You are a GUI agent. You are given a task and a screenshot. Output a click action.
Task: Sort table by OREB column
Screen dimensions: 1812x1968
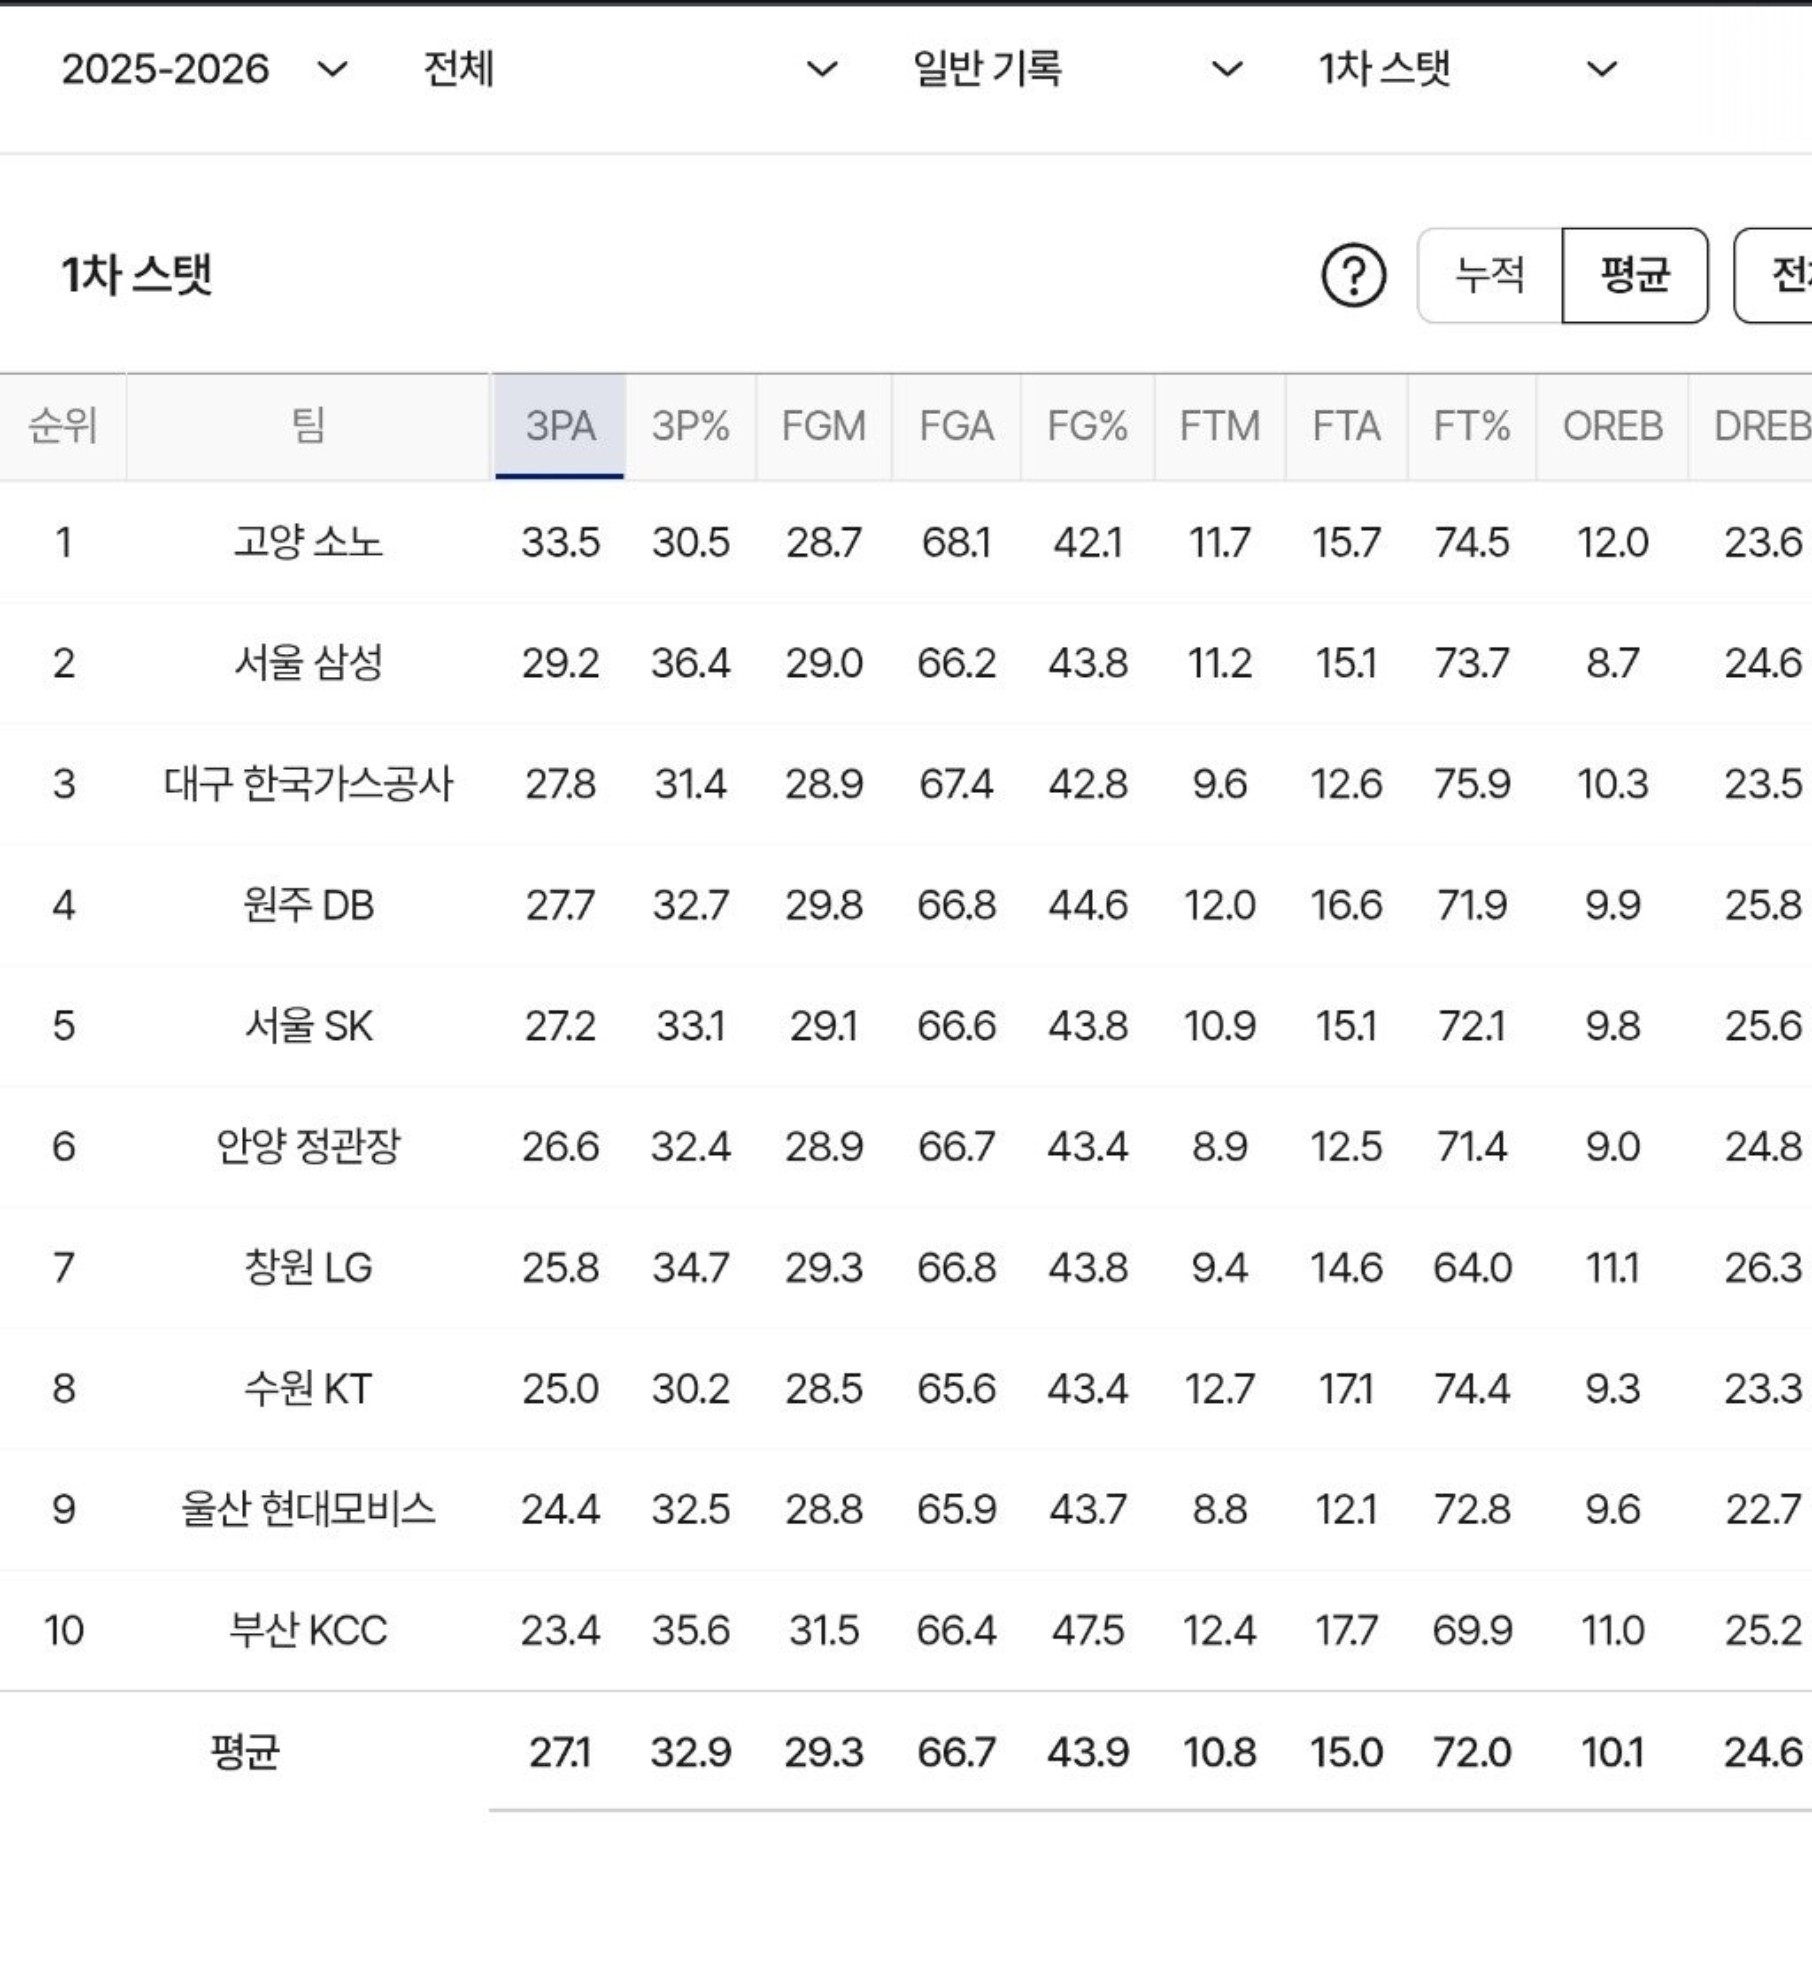click(1613, 427)
